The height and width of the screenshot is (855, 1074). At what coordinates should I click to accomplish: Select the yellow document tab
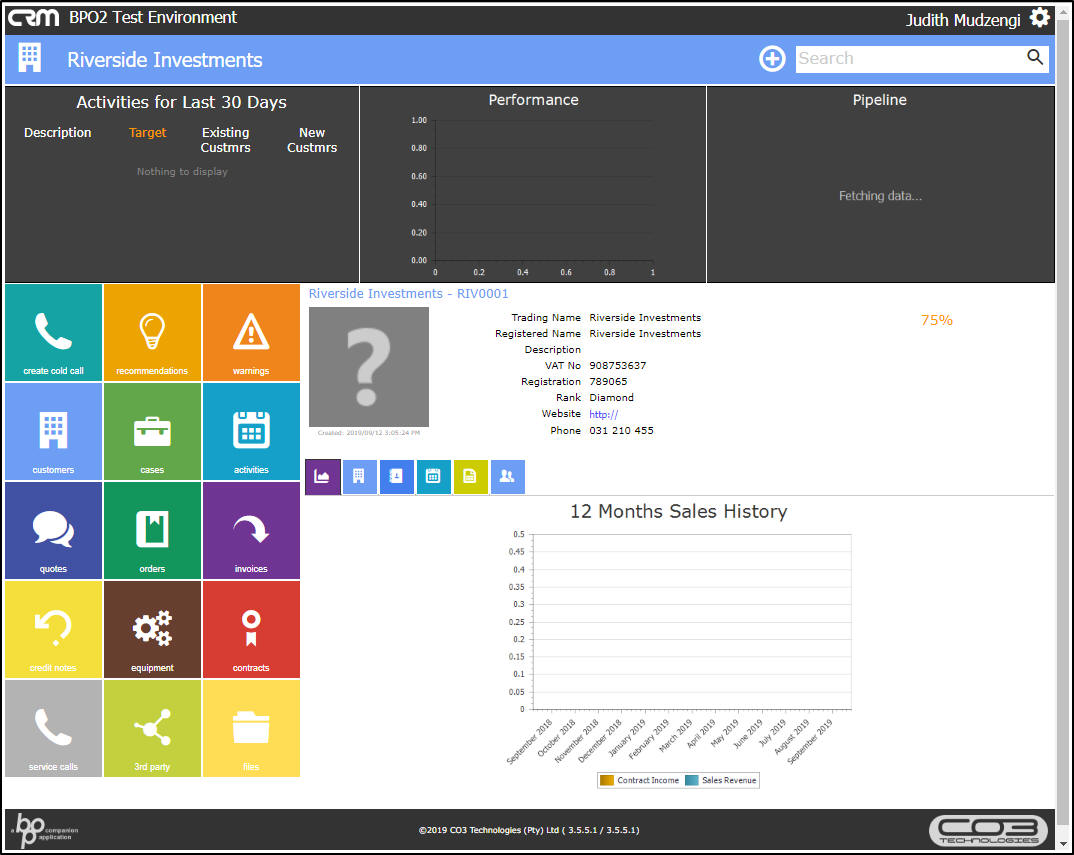(470, 477)
